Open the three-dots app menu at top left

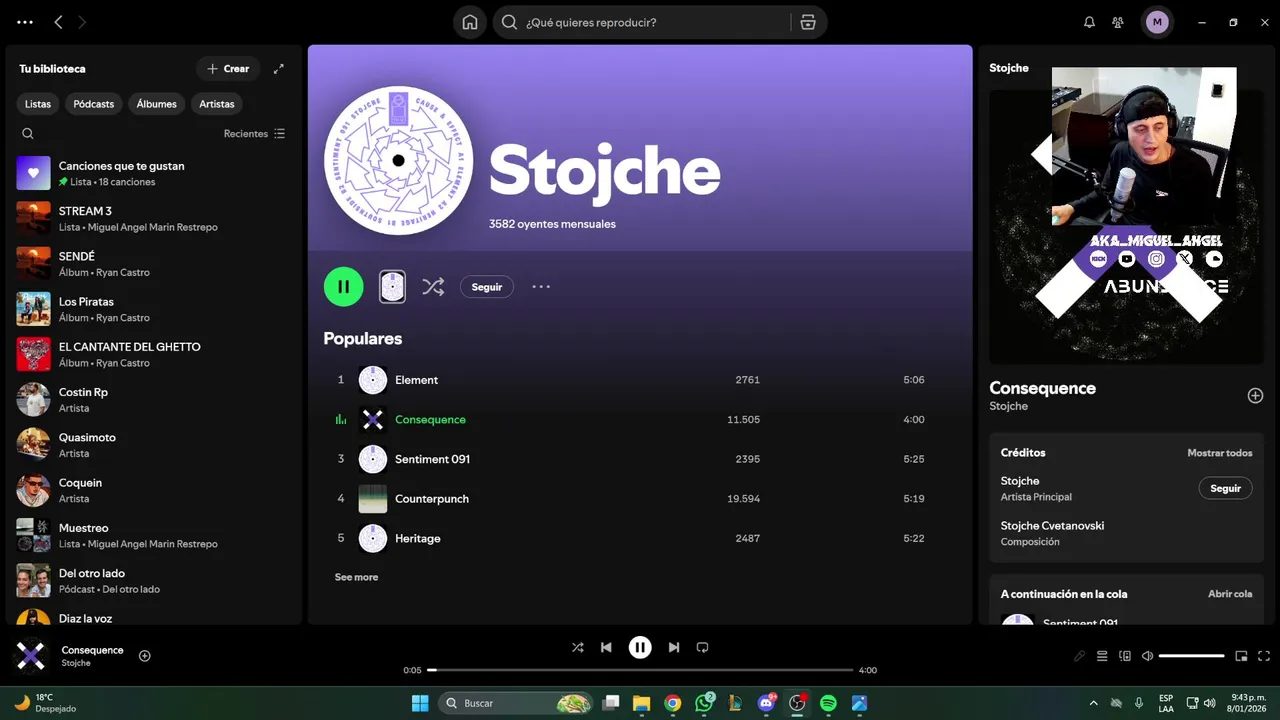(x=25, y=22)
